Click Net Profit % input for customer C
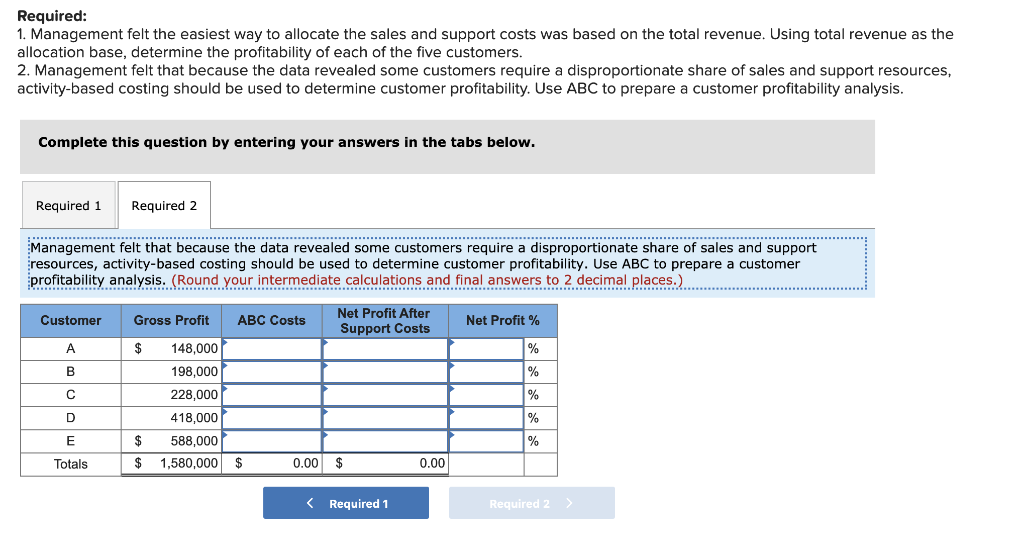 click(x=487, y=395)
